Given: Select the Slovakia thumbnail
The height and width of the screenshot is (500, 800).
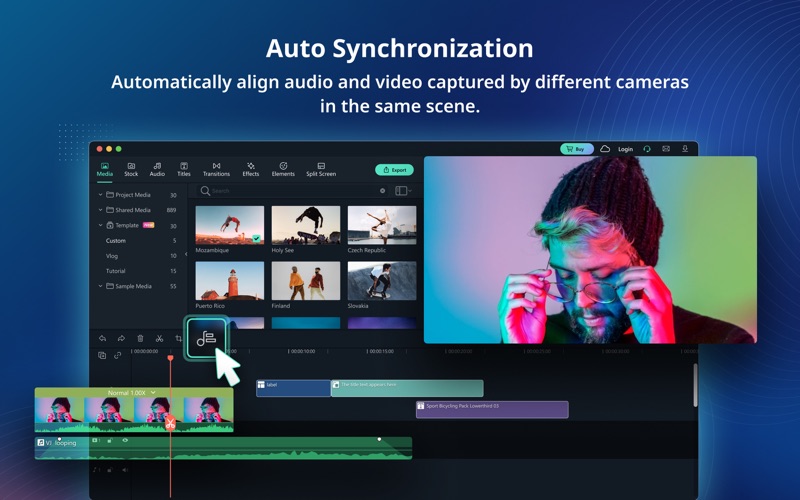Looking at the screenshot, I should 382,281.
